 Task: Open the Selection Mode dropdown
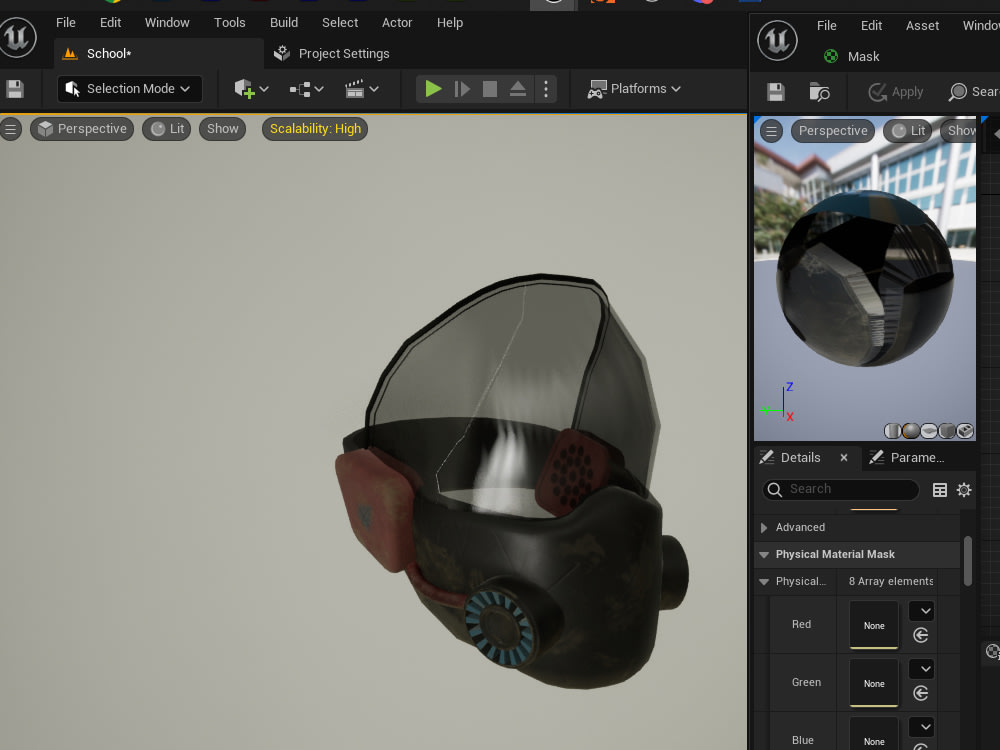[x=130, y=89]
